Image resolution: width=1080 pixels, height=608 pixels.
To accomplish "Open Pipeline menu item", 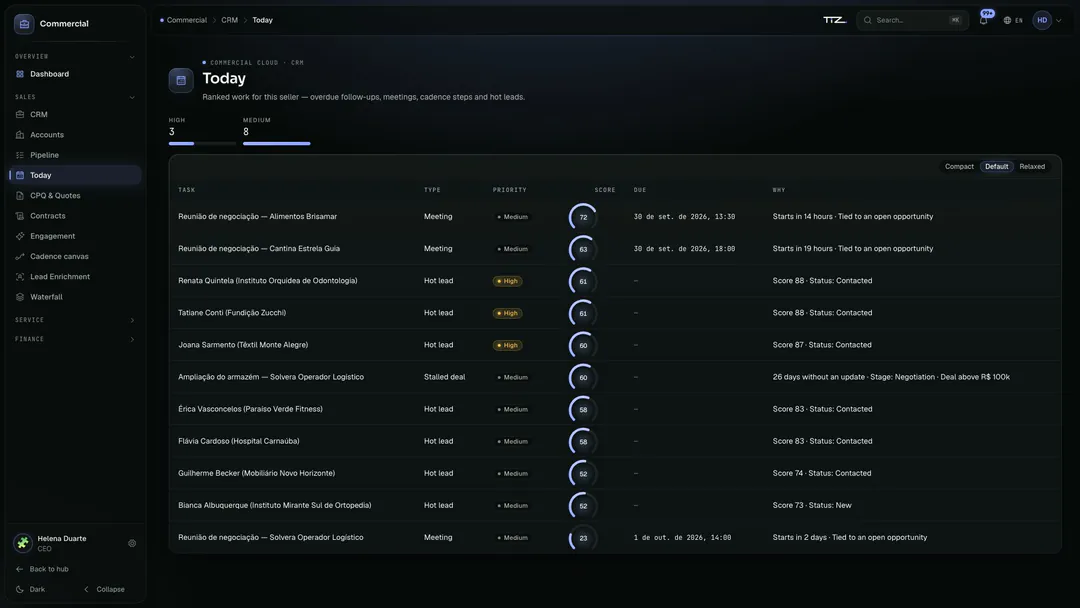I will click(x=74, y=155).
